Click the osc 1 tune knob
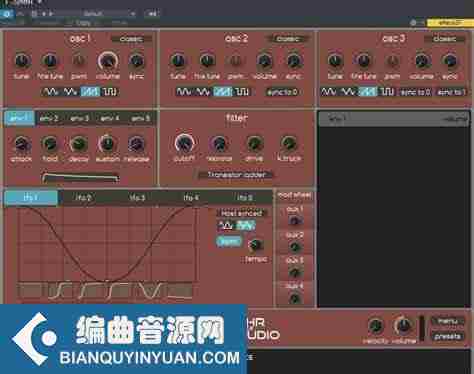 [x=22, y=61]
